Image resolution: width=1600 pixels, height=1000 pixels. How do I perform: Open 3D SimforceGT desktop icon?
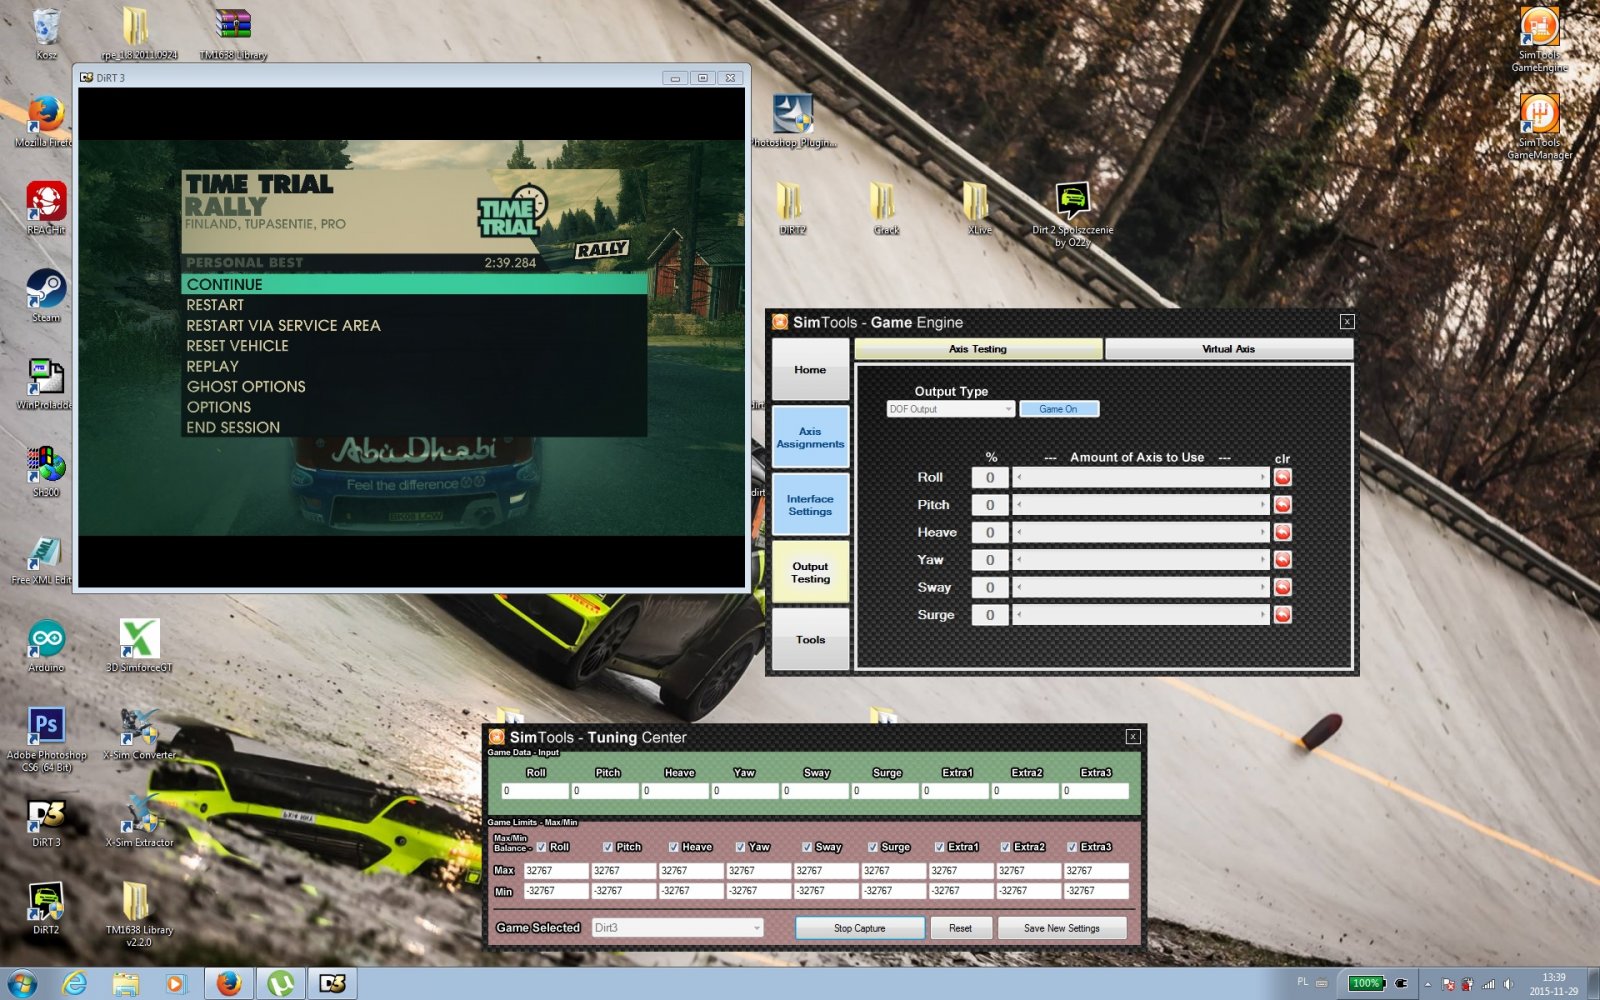(x=139, y=646)
